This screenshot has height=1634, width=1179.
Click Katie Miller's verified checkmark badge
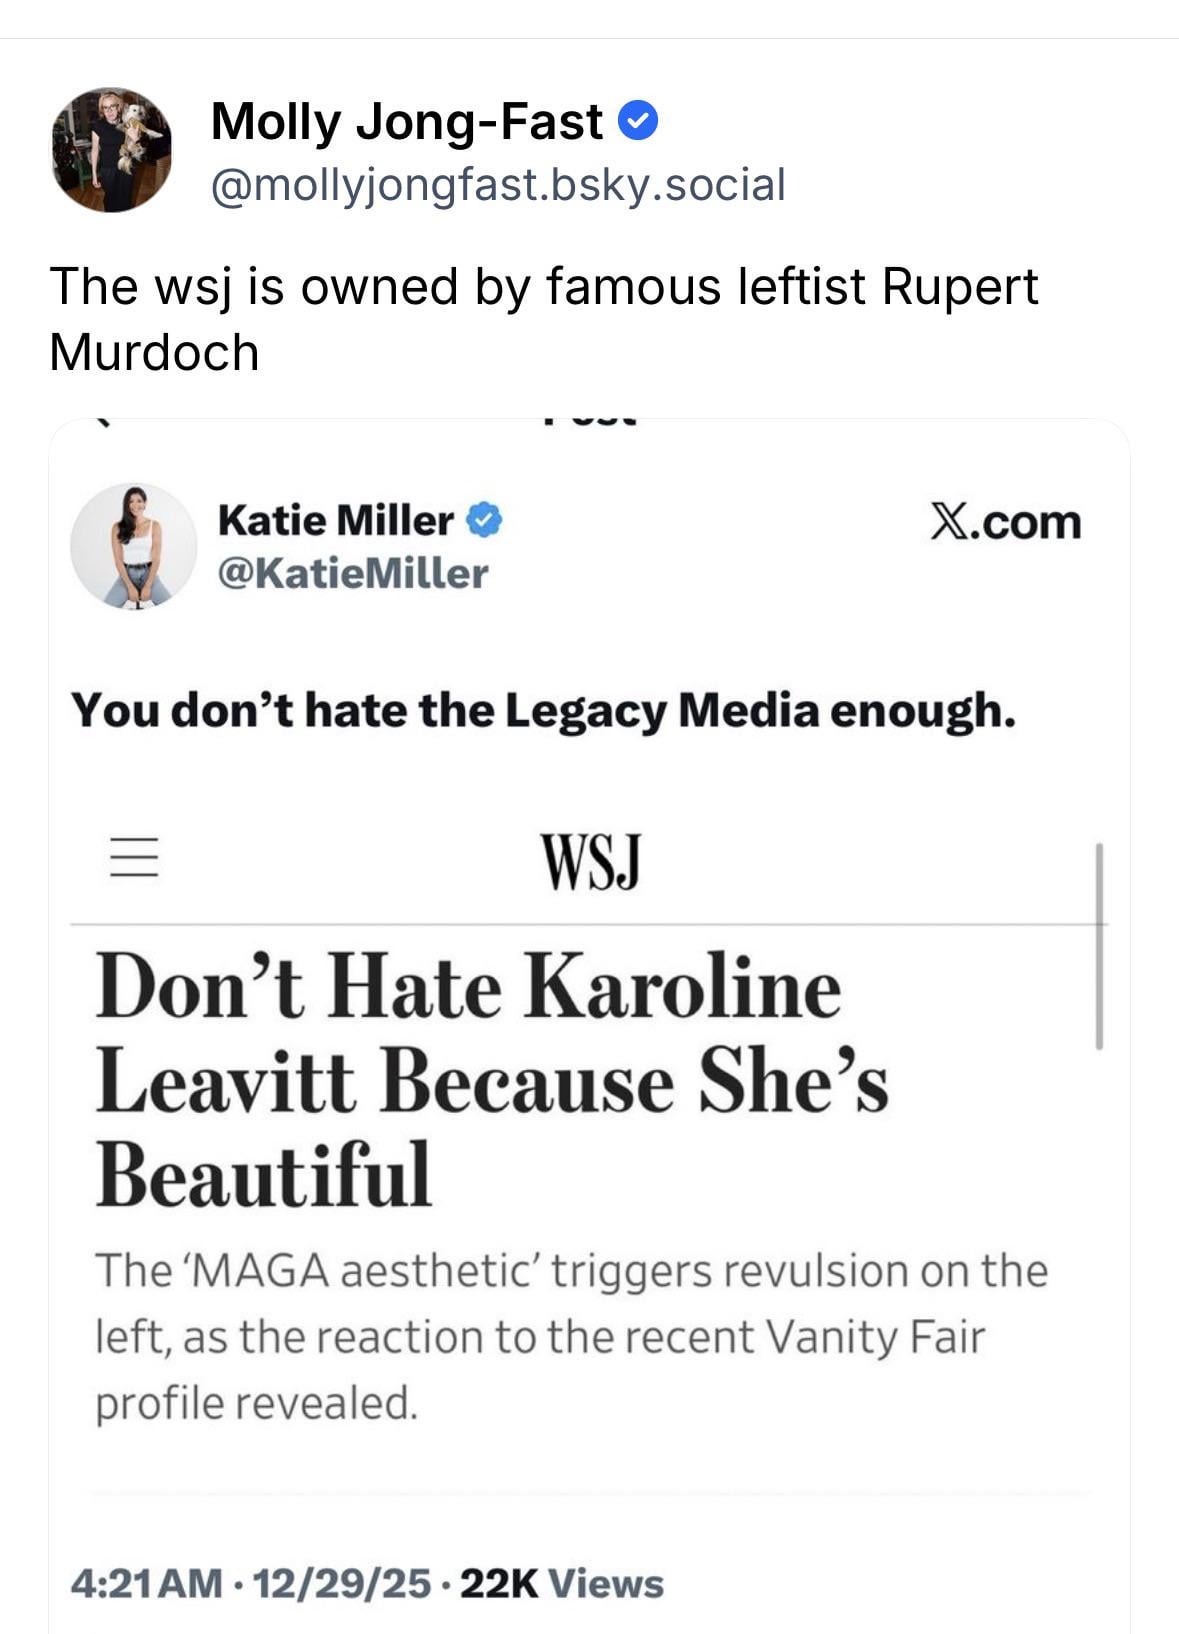tap(486, 520)
